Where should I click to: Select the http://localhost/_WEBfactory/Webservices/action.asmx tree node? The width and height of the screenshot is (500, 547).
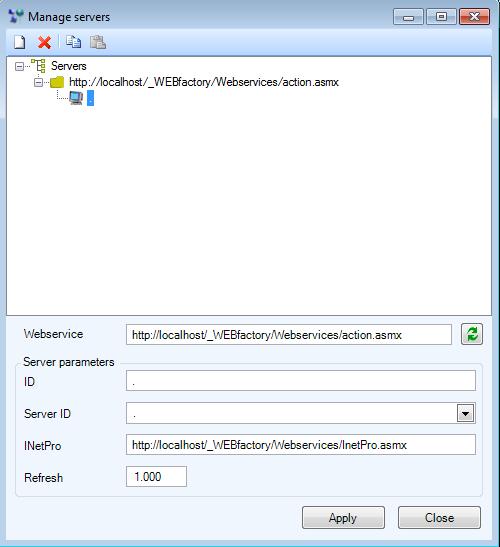(204, 82)
